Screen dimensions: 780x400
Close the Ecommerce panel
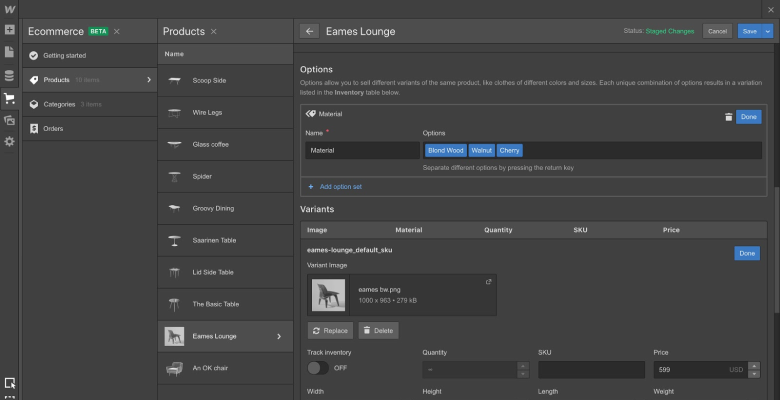coord(117,31)
